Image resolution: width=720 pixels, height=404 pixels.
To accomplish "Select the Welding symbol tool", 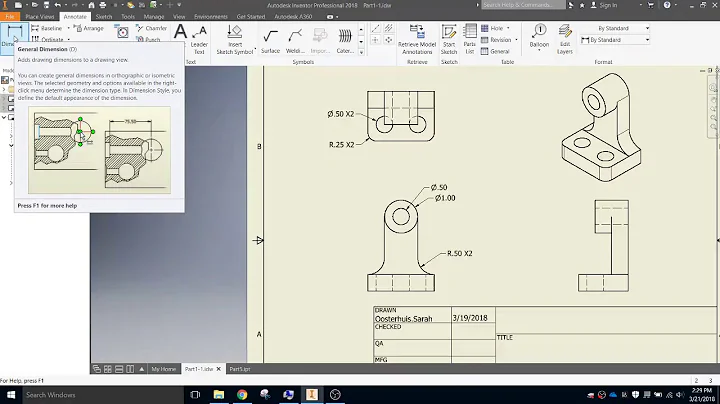I will 295,40.
